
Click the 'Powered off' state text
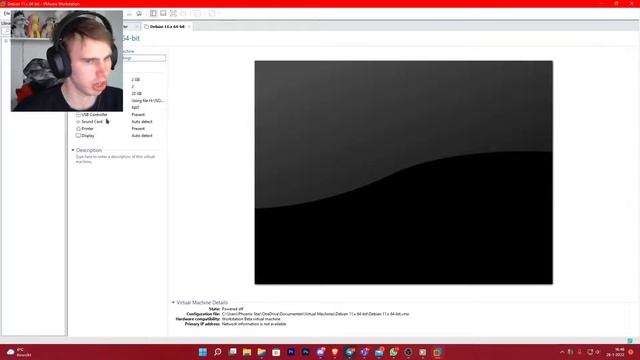[233, 309]
